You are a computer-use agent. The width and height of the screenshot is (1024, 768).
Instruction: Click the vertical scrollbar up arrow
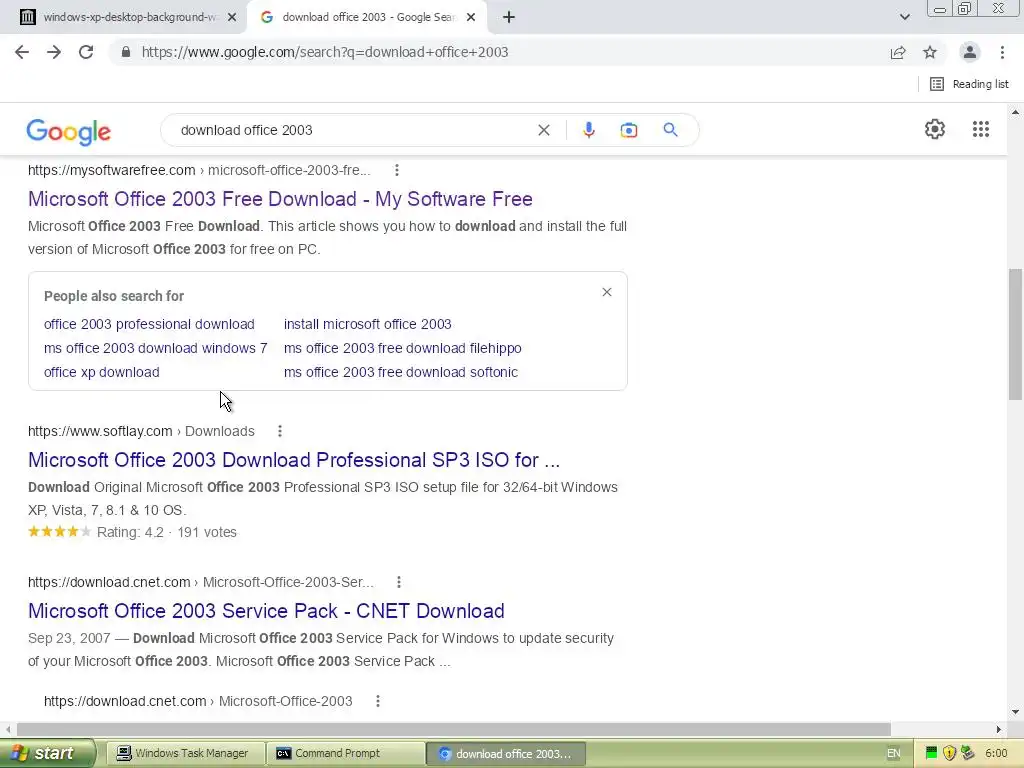click(1015, 112)
